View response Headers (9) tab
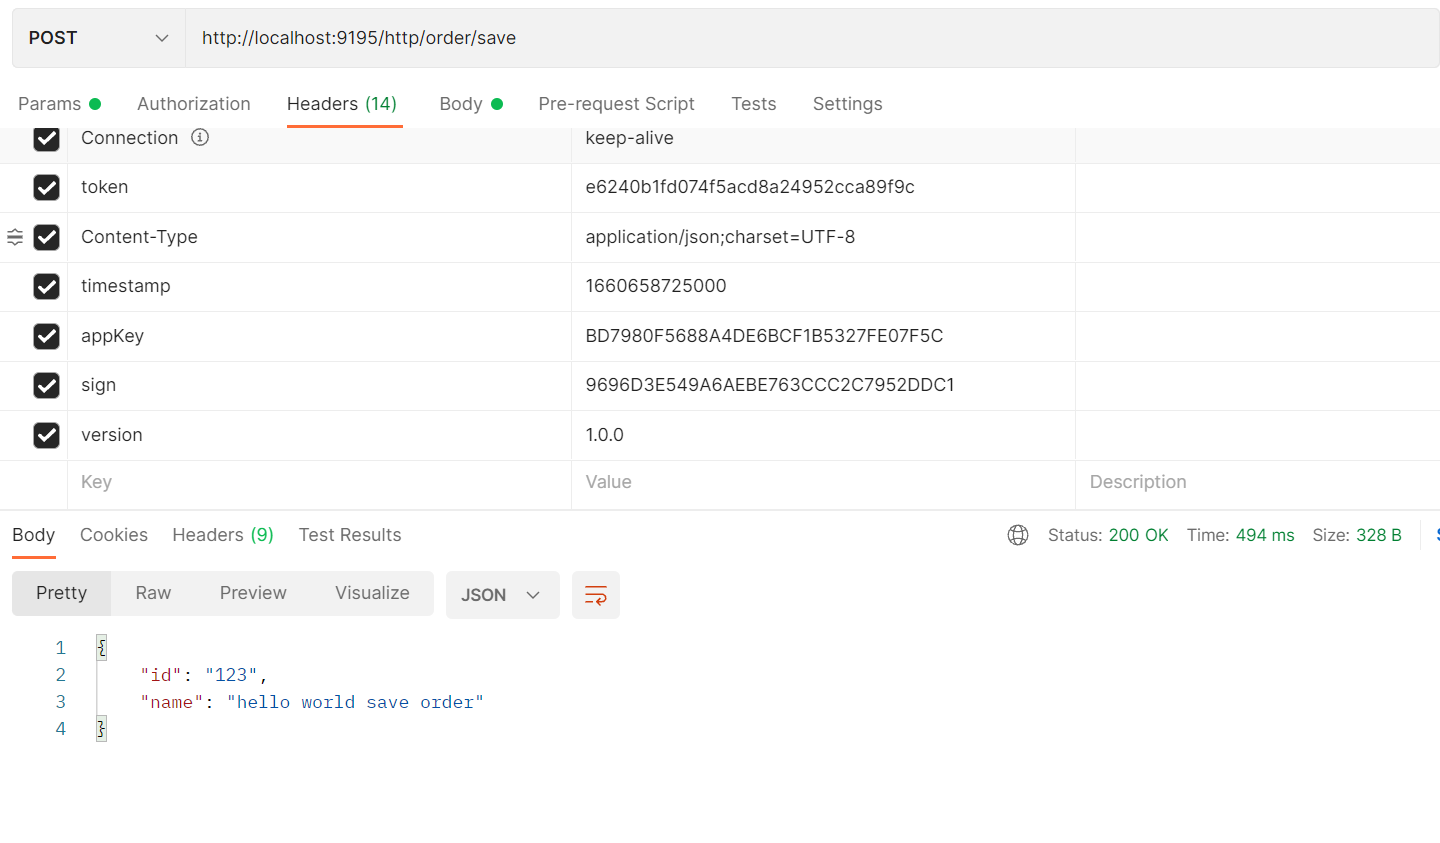Screen dimensions: 1440x843 pos(222,535)
